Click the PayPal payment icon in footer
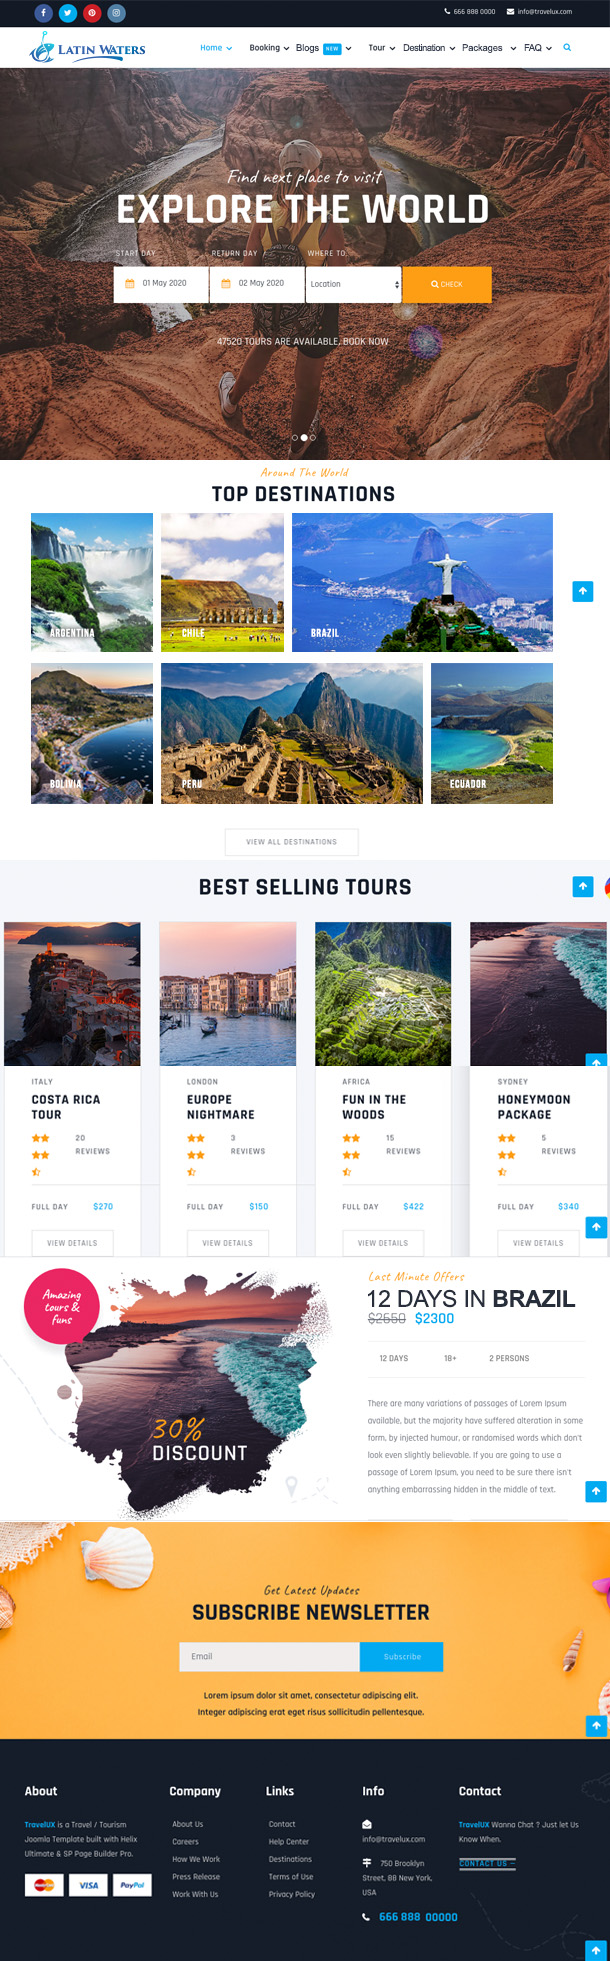610x1961 pixels. pos(132,1885)
